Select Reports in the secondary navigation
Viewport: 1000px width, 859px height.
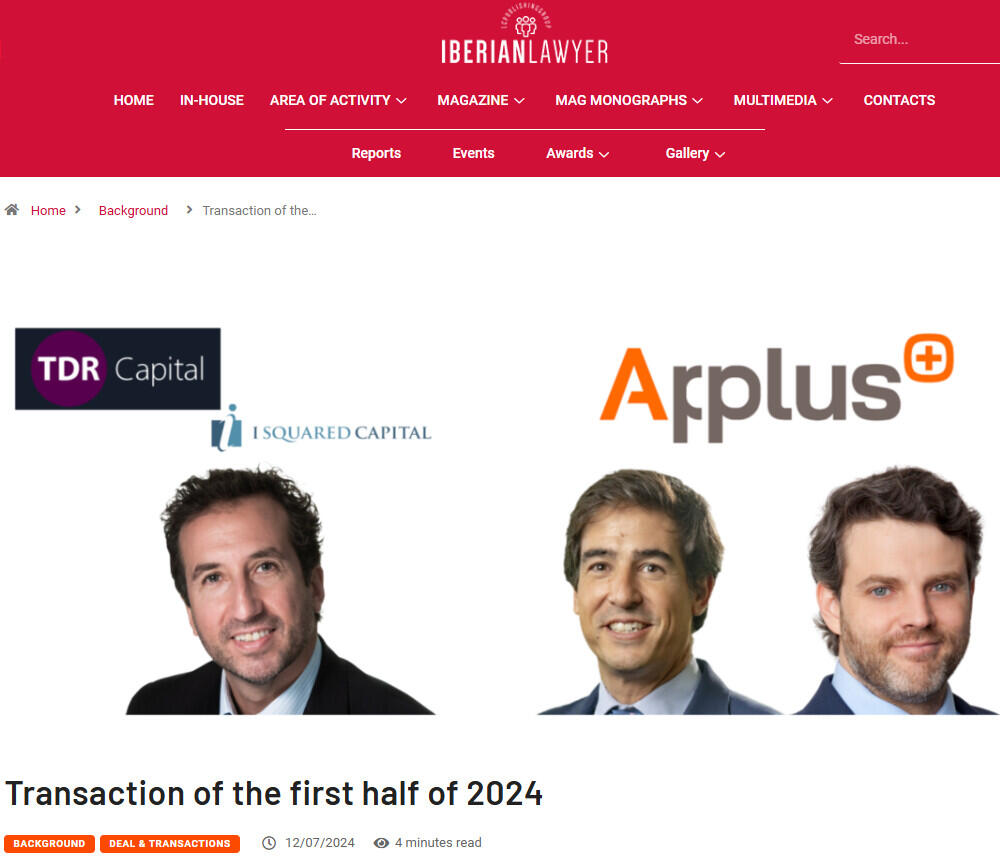[376, 153]
